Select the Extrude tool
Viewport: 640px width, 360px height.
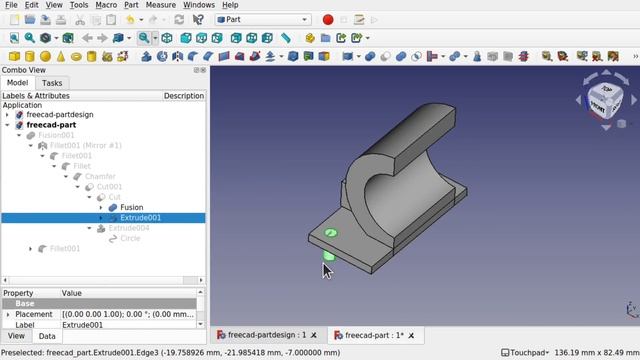pos(147,56)
